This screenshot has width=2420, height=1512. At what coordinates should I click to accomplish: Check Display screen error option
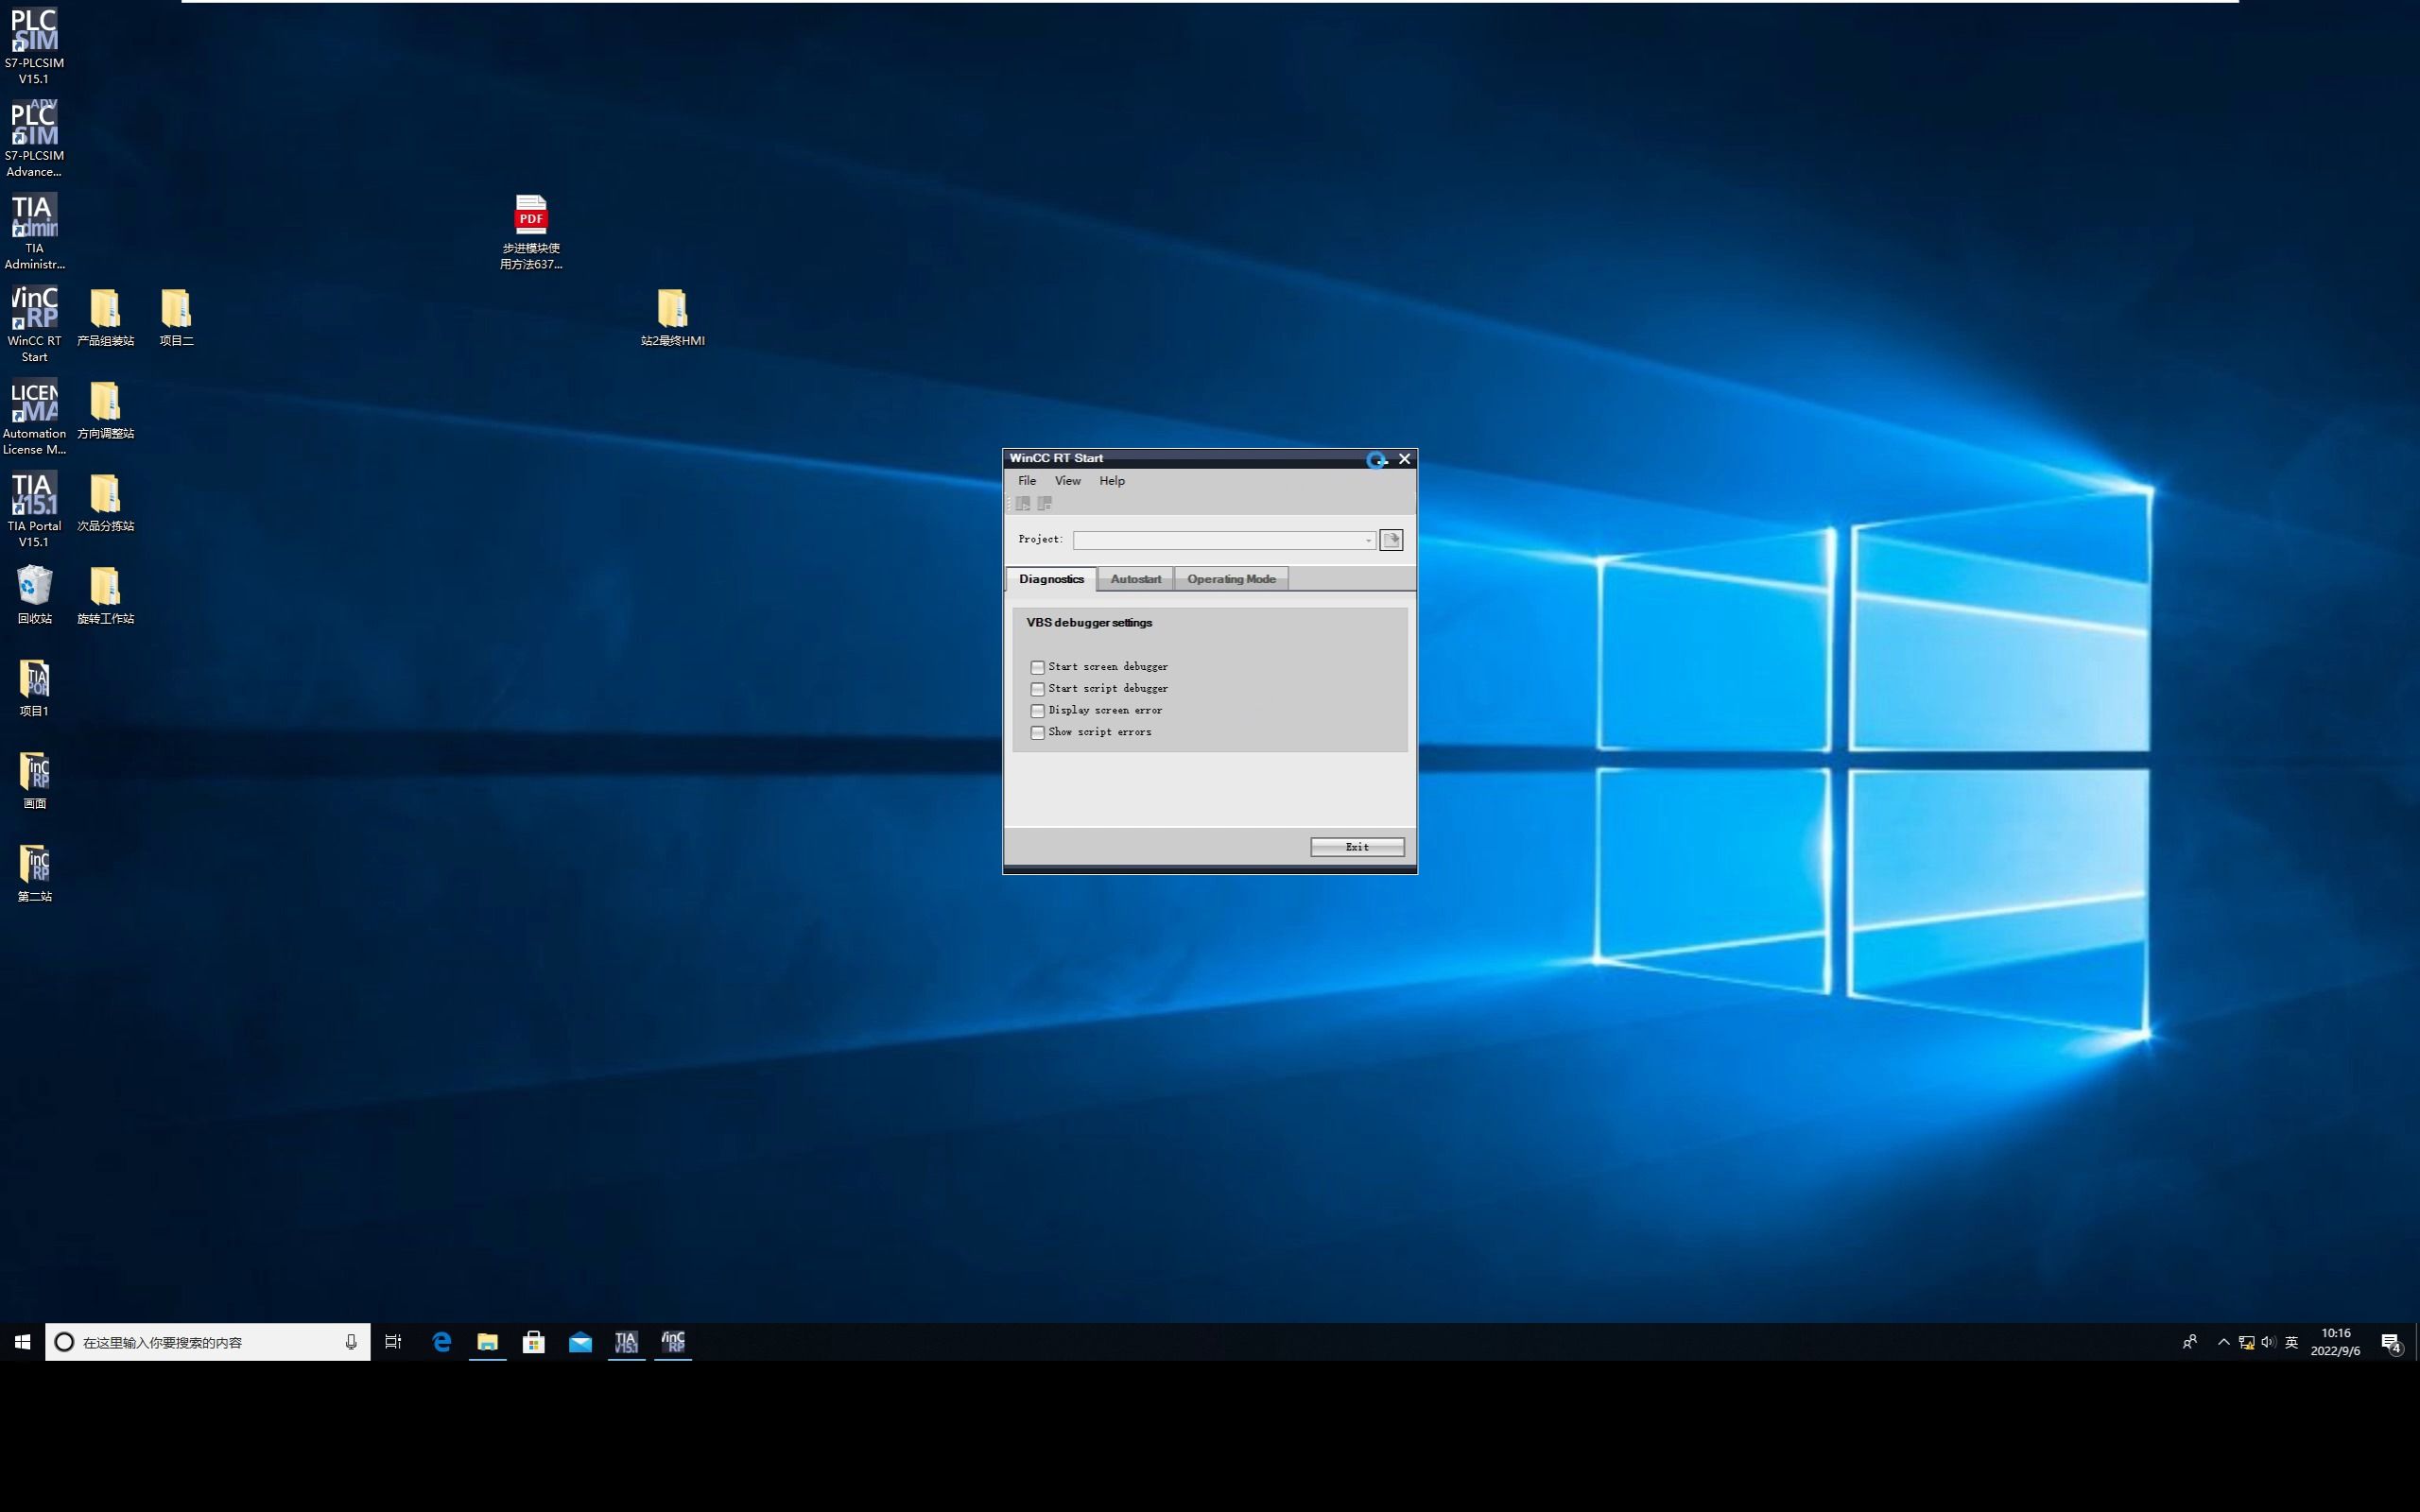coord(1038,711)
